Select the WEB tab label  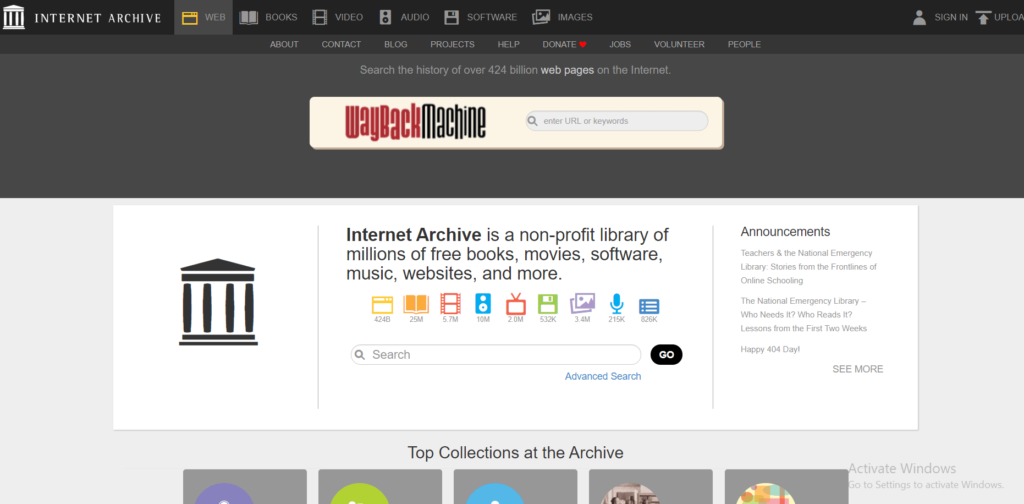coord(215,18)
